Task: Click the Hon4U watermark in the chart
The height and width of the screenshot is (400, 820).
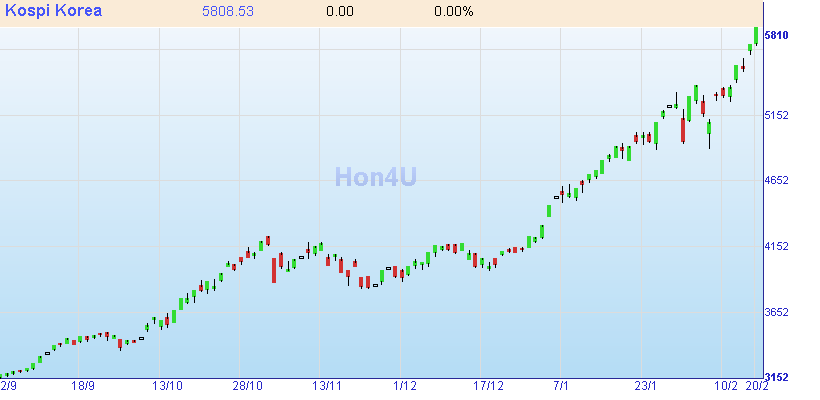Action: click(375, 177)
